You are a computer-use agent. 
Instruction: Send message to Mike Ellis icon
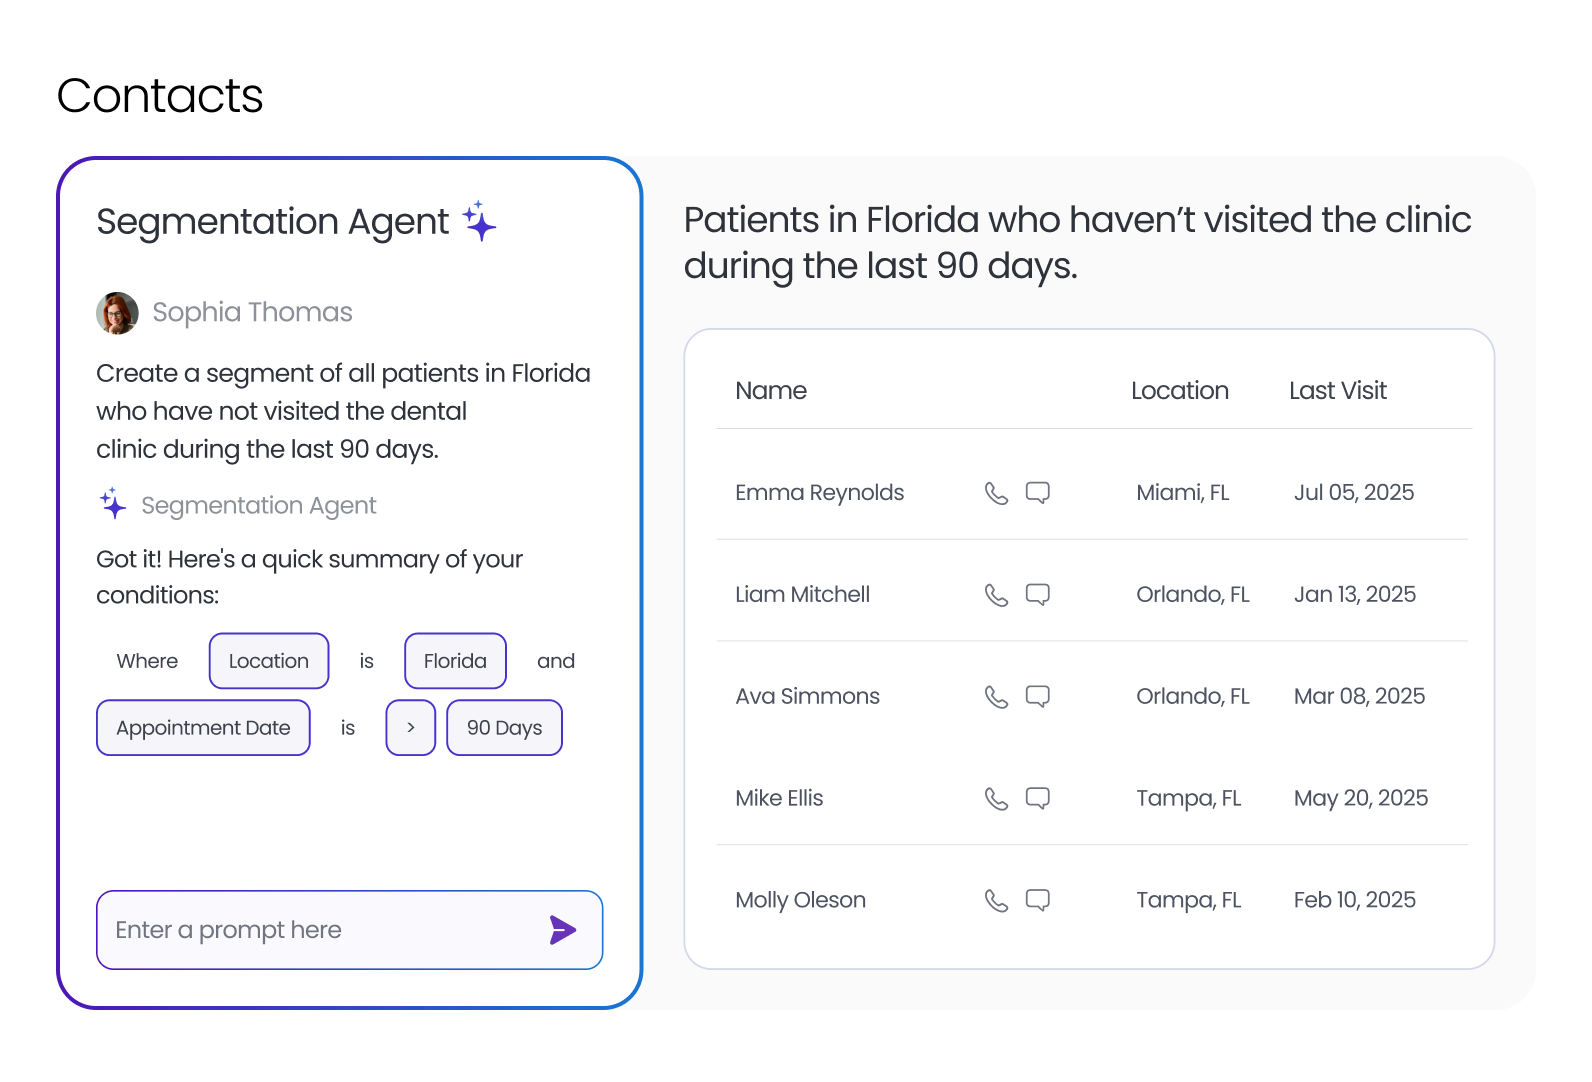(1038, 799)
